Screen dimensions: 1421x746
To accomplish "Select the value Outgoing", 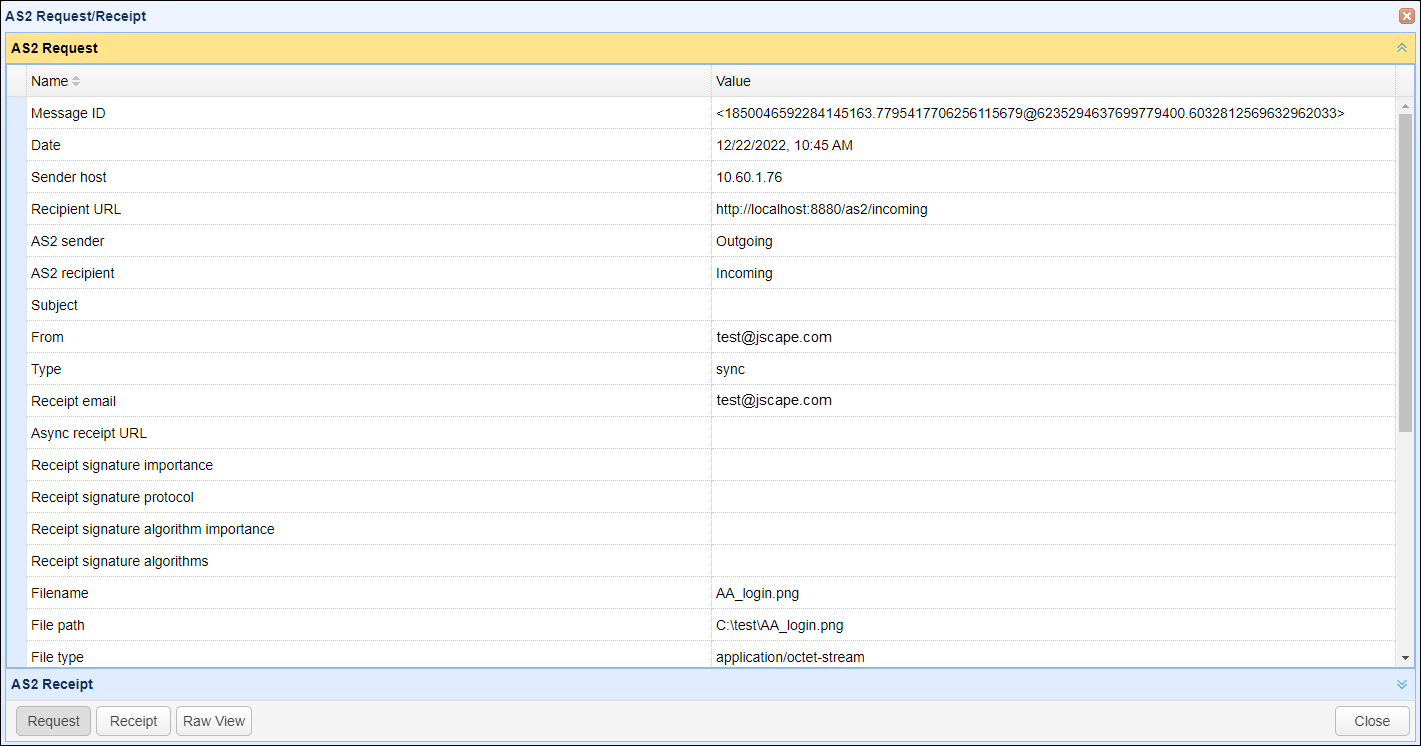I will pyautogui.click(x=744, y=241).
